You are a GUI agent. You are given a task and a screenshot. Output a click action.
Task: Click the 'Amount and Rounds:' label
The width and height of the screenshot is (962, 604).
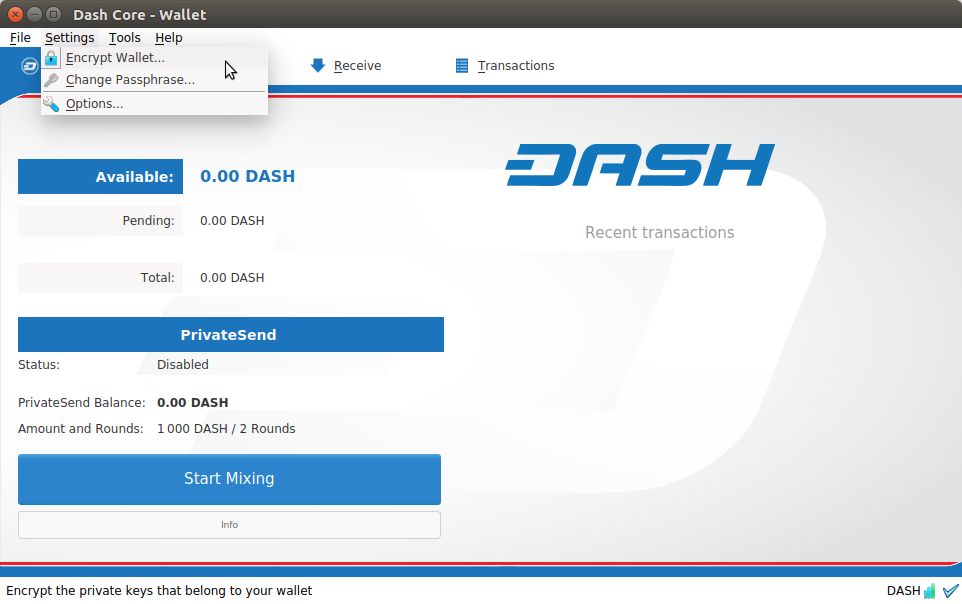(x=80, y=429)
